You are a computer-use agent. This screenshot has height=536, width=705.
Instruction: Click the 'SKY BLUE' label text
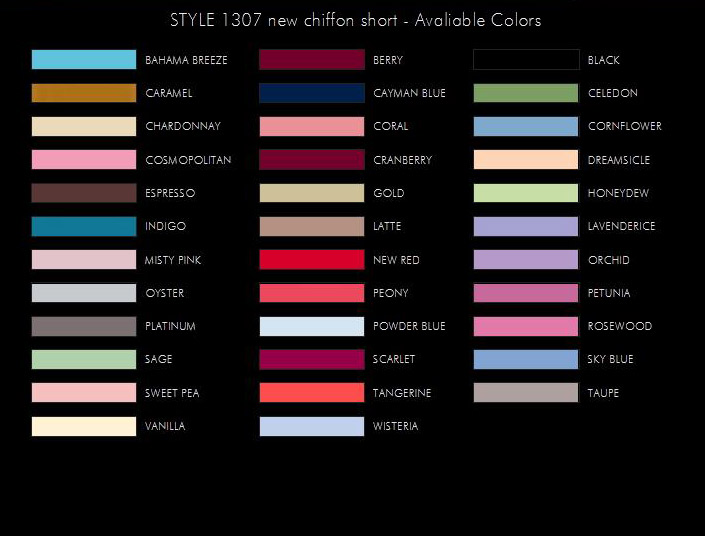(x=610, y=359)
